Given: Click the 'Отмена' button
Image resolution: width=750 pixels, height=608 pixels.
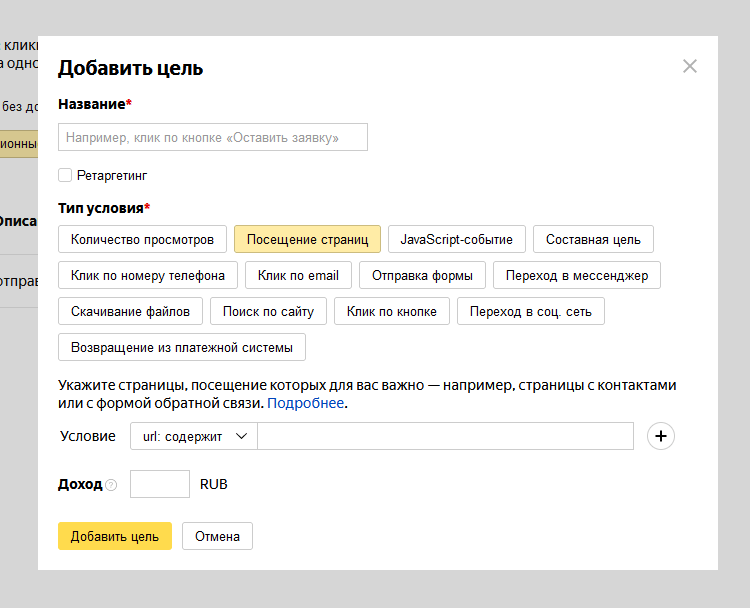Looking at the screenshot, I should pos(217,536).
